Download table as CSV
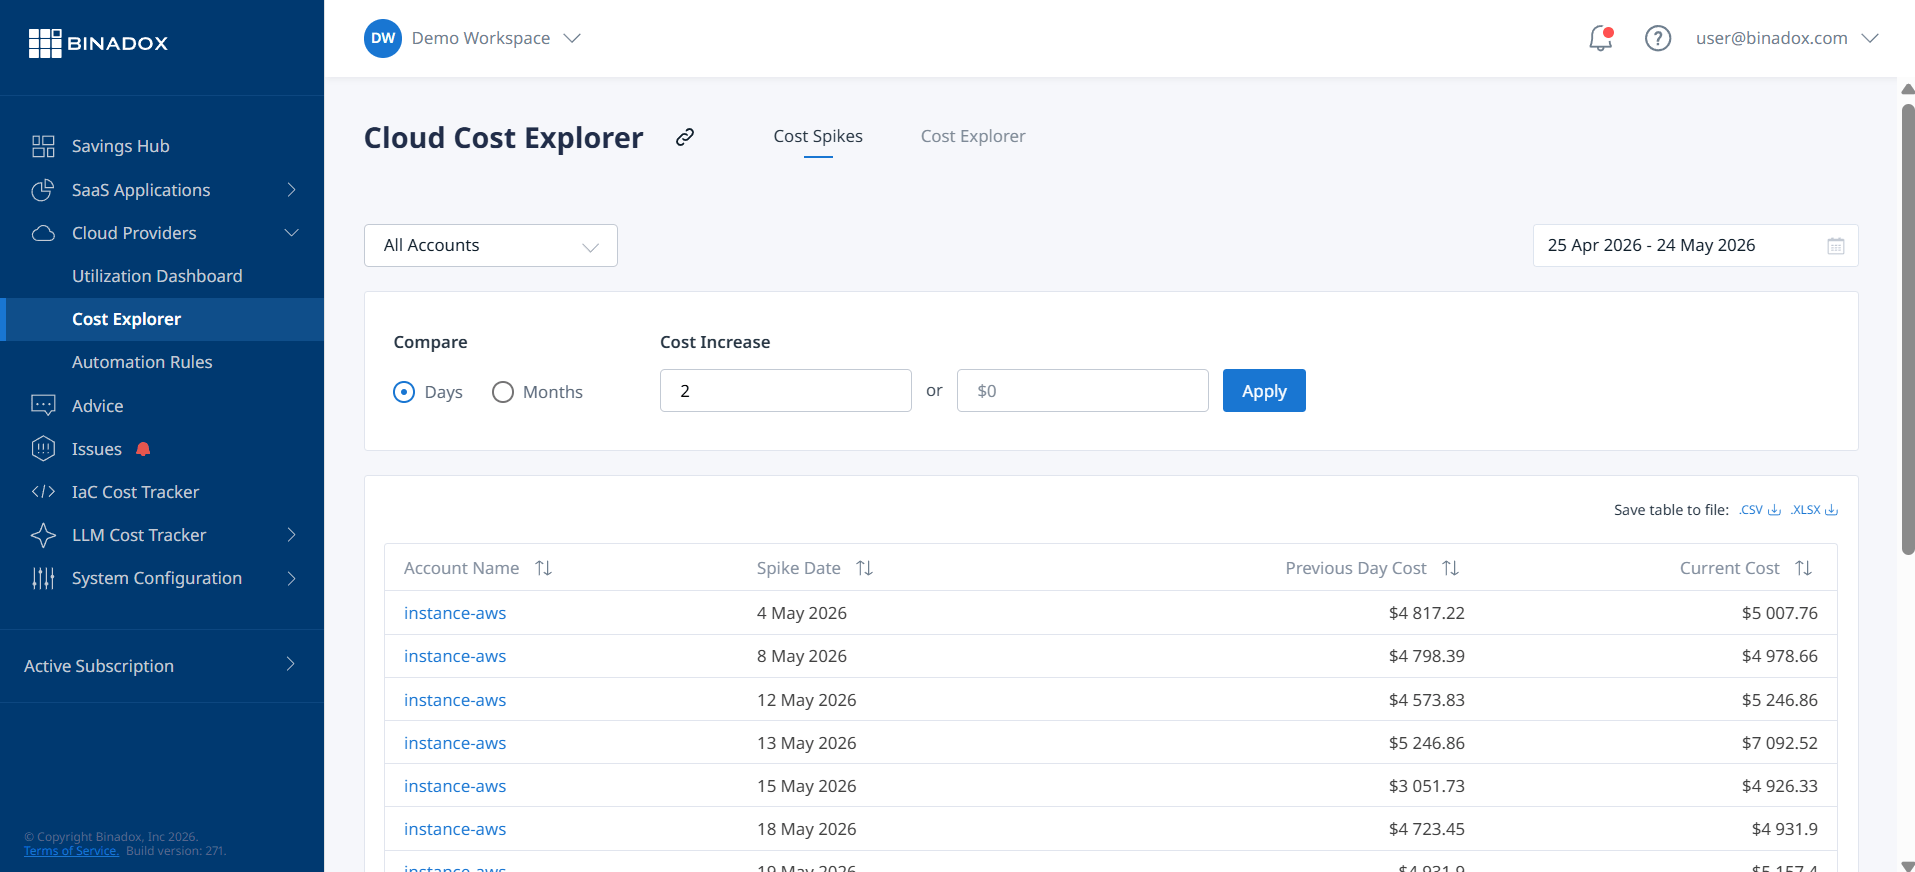 click(1760, 510)
